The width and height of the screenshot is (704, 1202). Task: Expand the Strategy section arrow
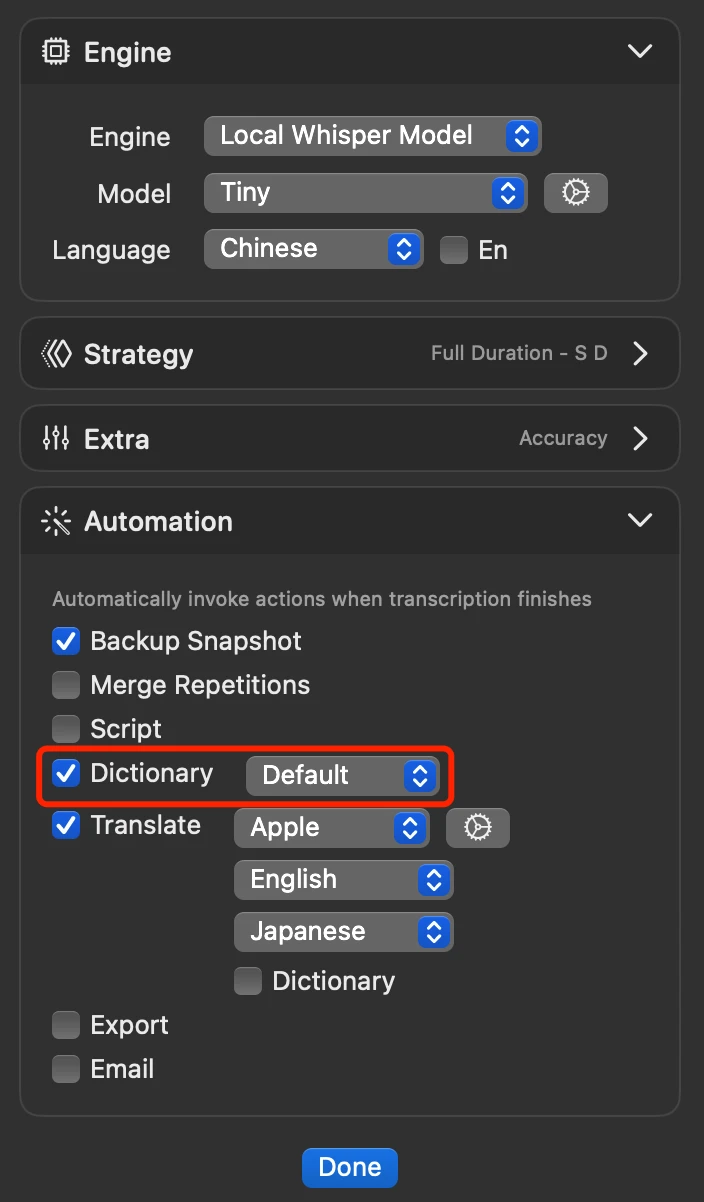pos(641,353)
